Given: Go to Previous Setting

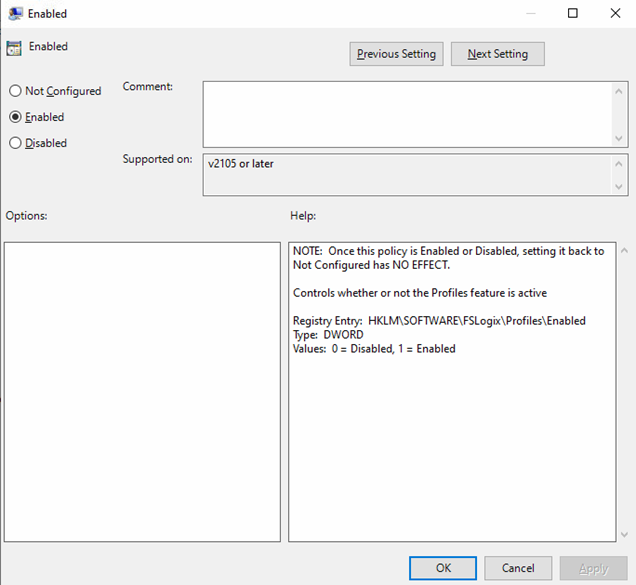Looking at the screenshot, I should (x=396, y=54).
